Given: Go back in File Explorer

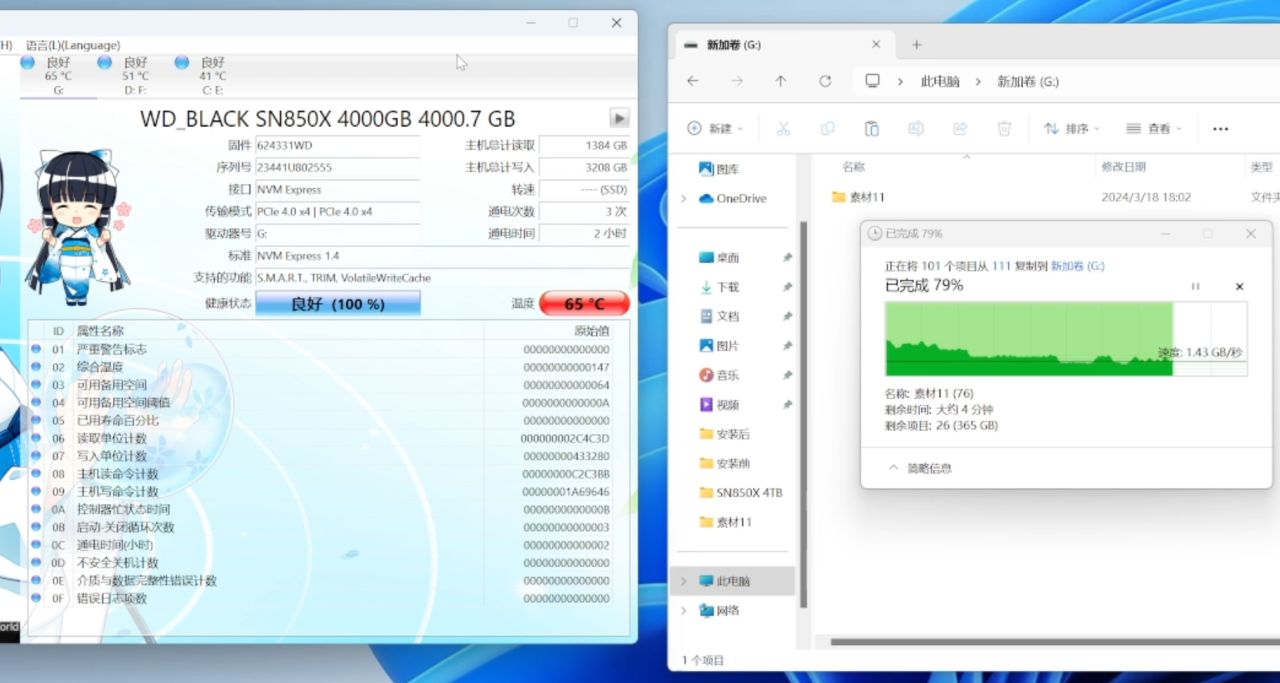Looking at the screenshot, I should [693, 81].
